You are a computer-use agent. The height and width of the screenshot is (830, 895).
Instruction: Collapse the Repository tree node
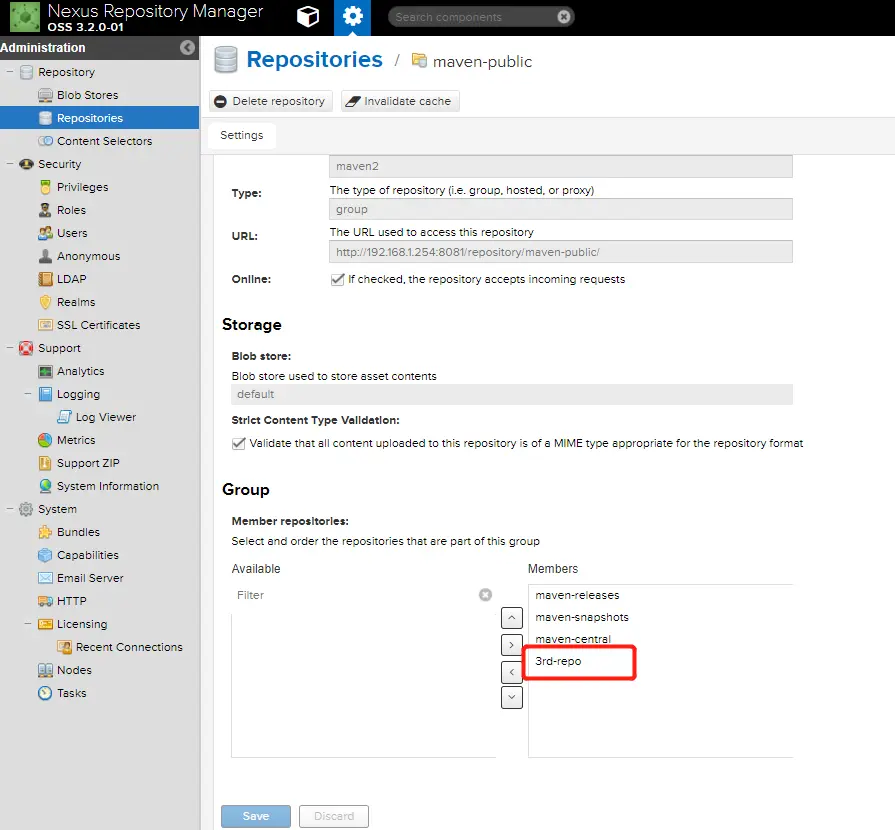point(10,72)
